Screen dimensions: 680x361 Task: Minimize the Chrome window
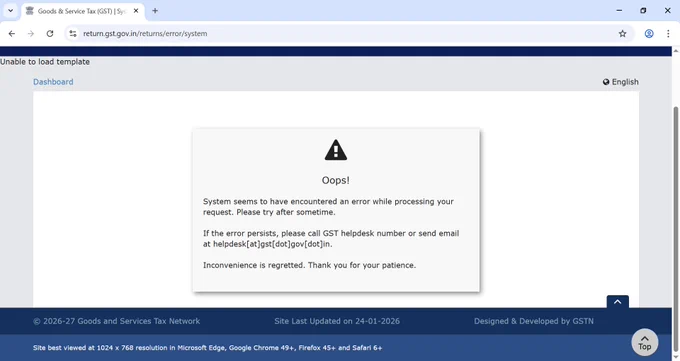click(619, 10)
